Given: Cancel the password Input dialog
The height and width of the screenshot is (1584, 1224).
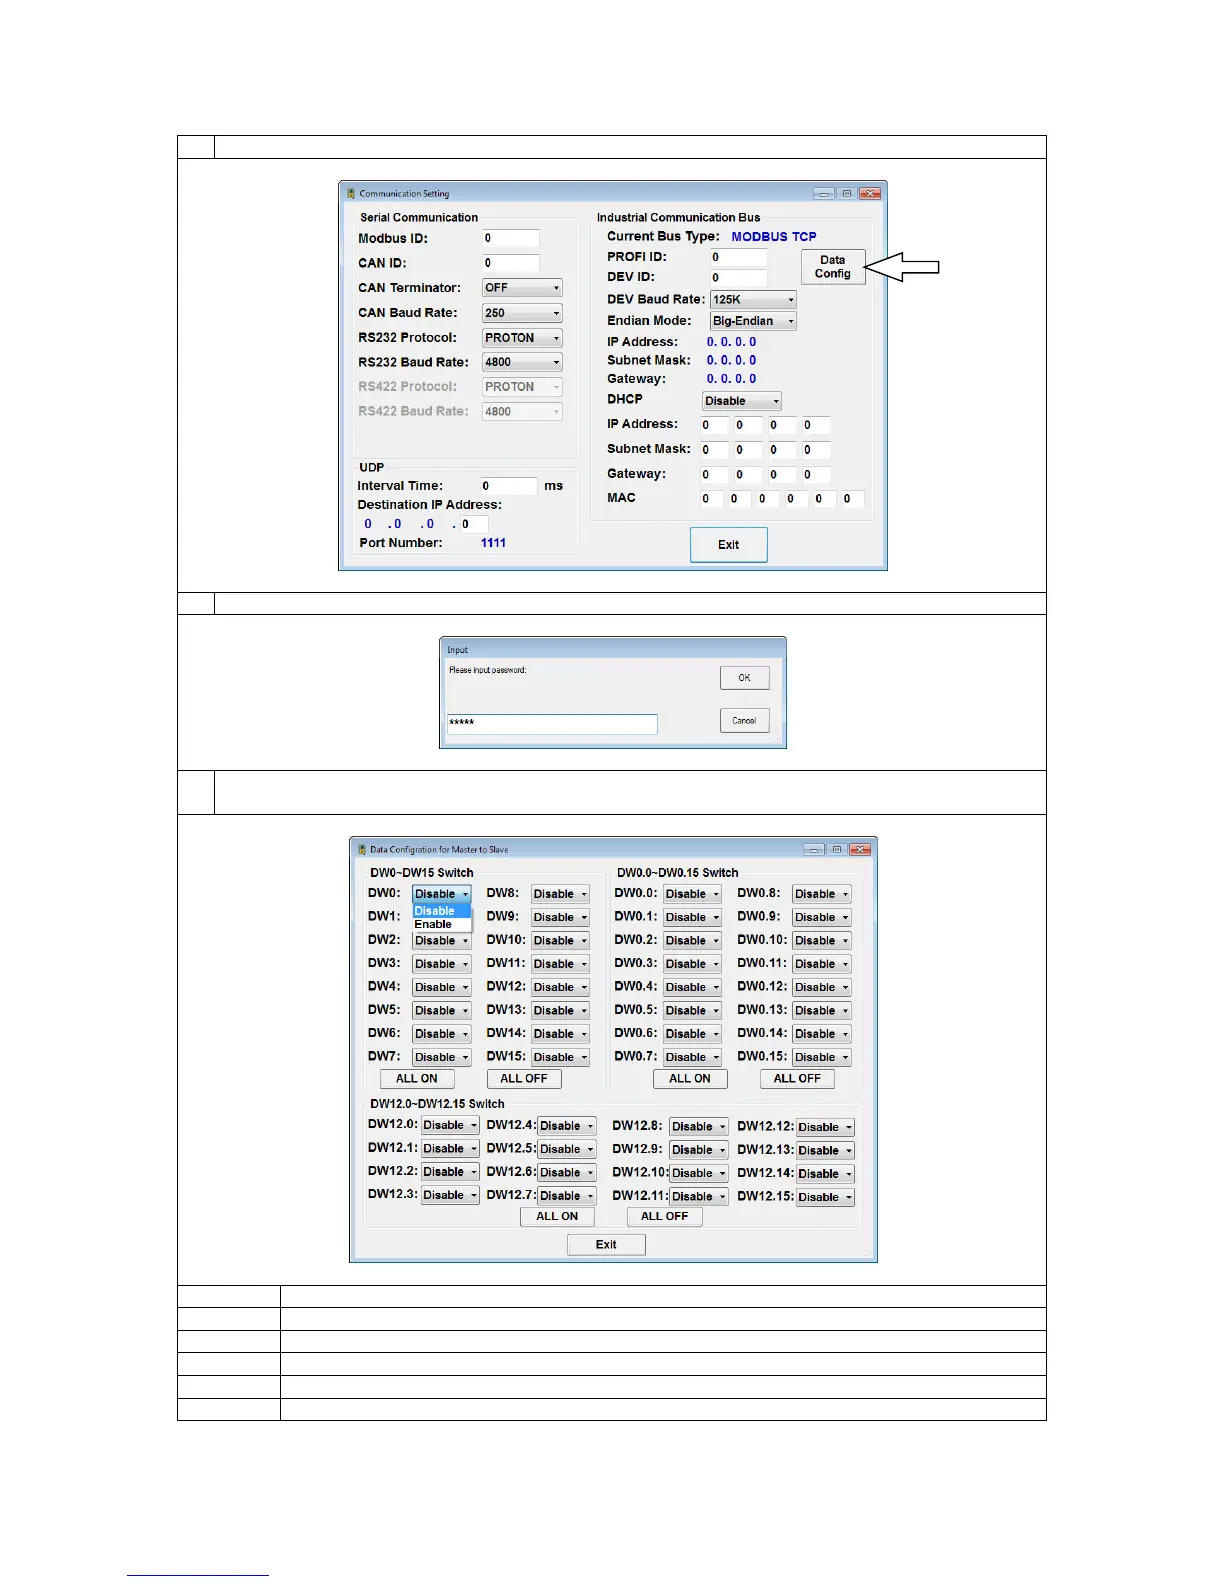Looking at the screenshot, I should tap(745, 721).
